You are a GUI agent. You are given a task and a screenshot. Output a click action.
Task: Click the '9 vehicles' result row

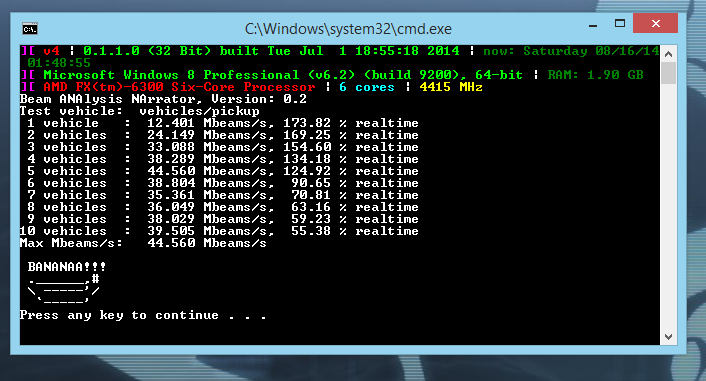[223, 219]
